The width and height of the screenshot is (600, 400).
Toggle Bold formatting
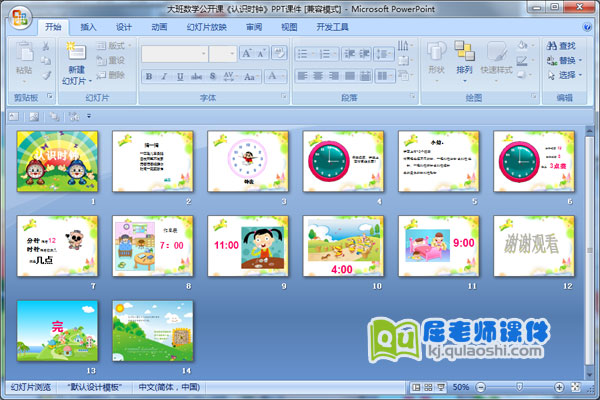(148, 76)
